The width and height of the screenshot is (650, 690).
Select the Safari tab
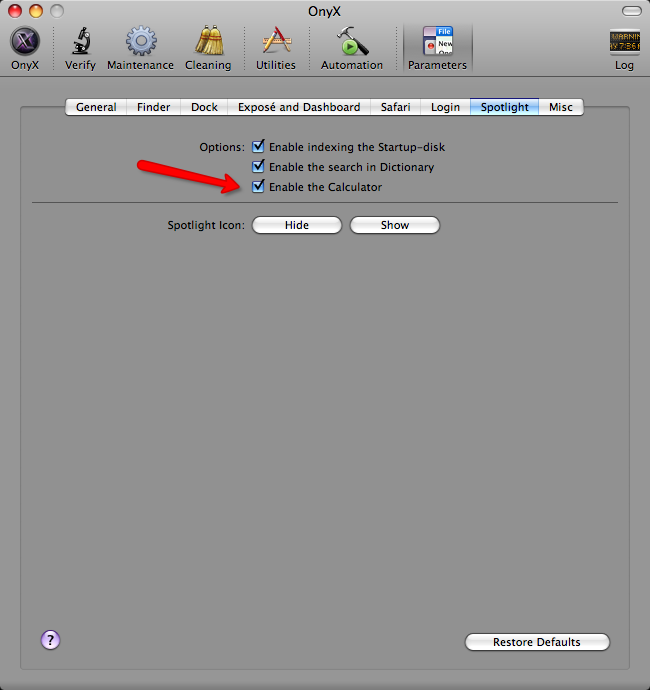point(395,107)
